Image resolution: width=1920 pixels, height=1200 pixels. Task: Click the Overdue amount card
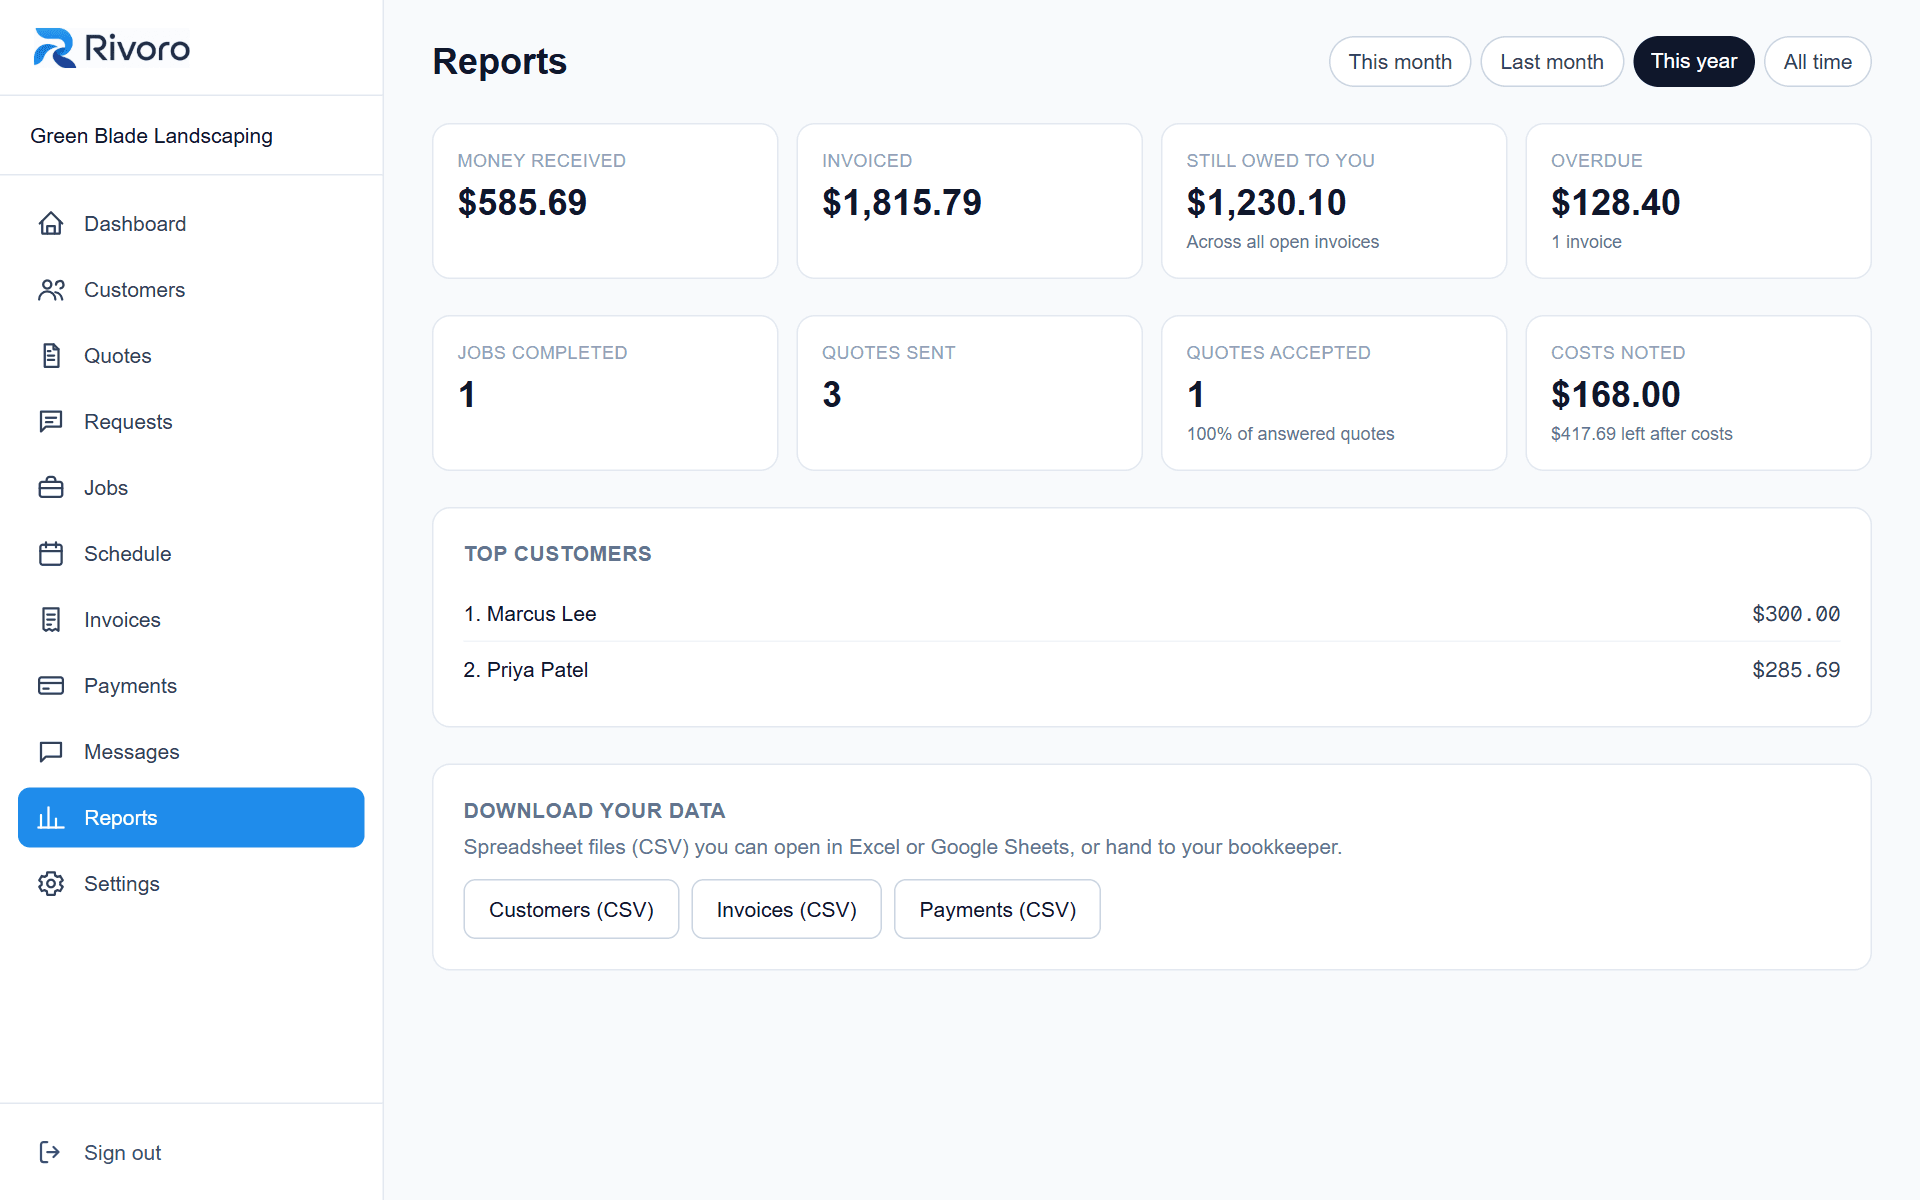(1699, 201)
